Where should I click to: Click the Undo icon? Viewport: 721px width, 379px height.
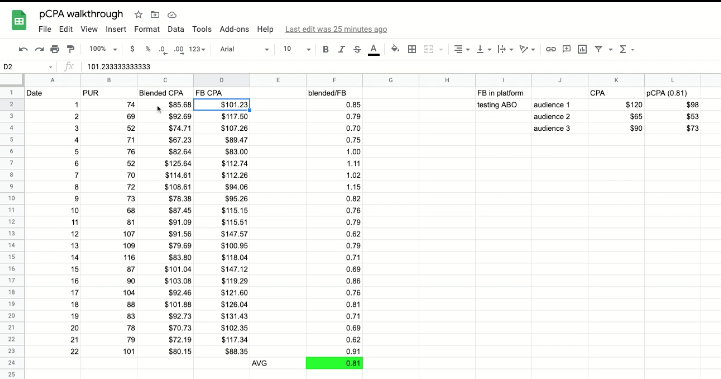click(23, 49)
